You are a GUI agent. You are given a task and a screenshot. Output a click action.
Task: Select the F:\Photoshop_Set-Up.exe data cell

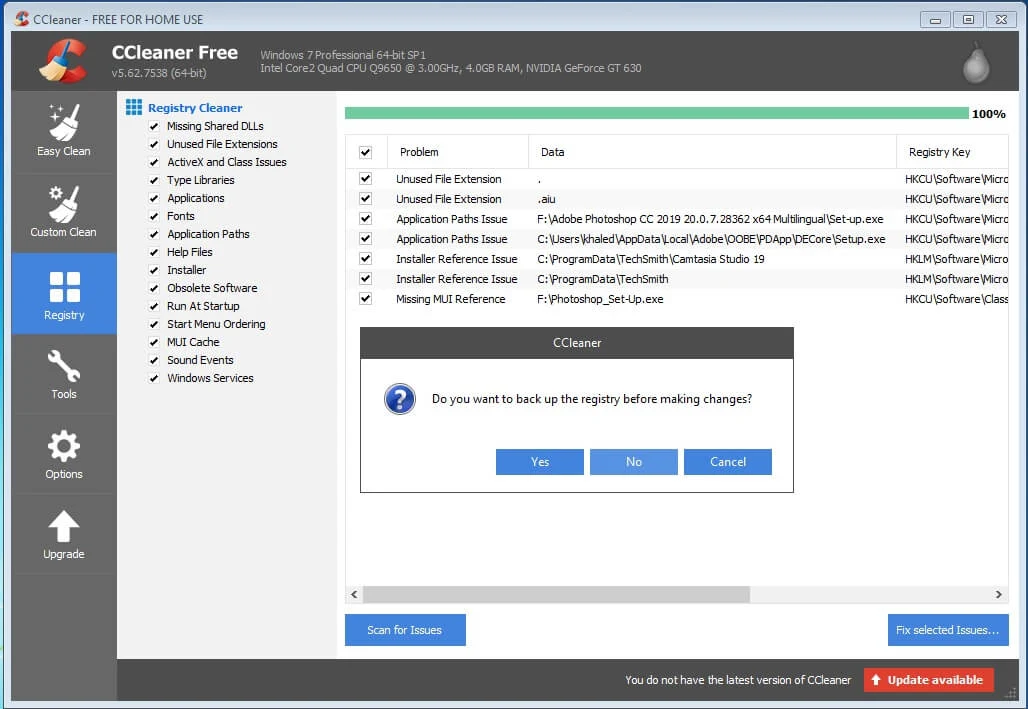(x=600, y=299)
